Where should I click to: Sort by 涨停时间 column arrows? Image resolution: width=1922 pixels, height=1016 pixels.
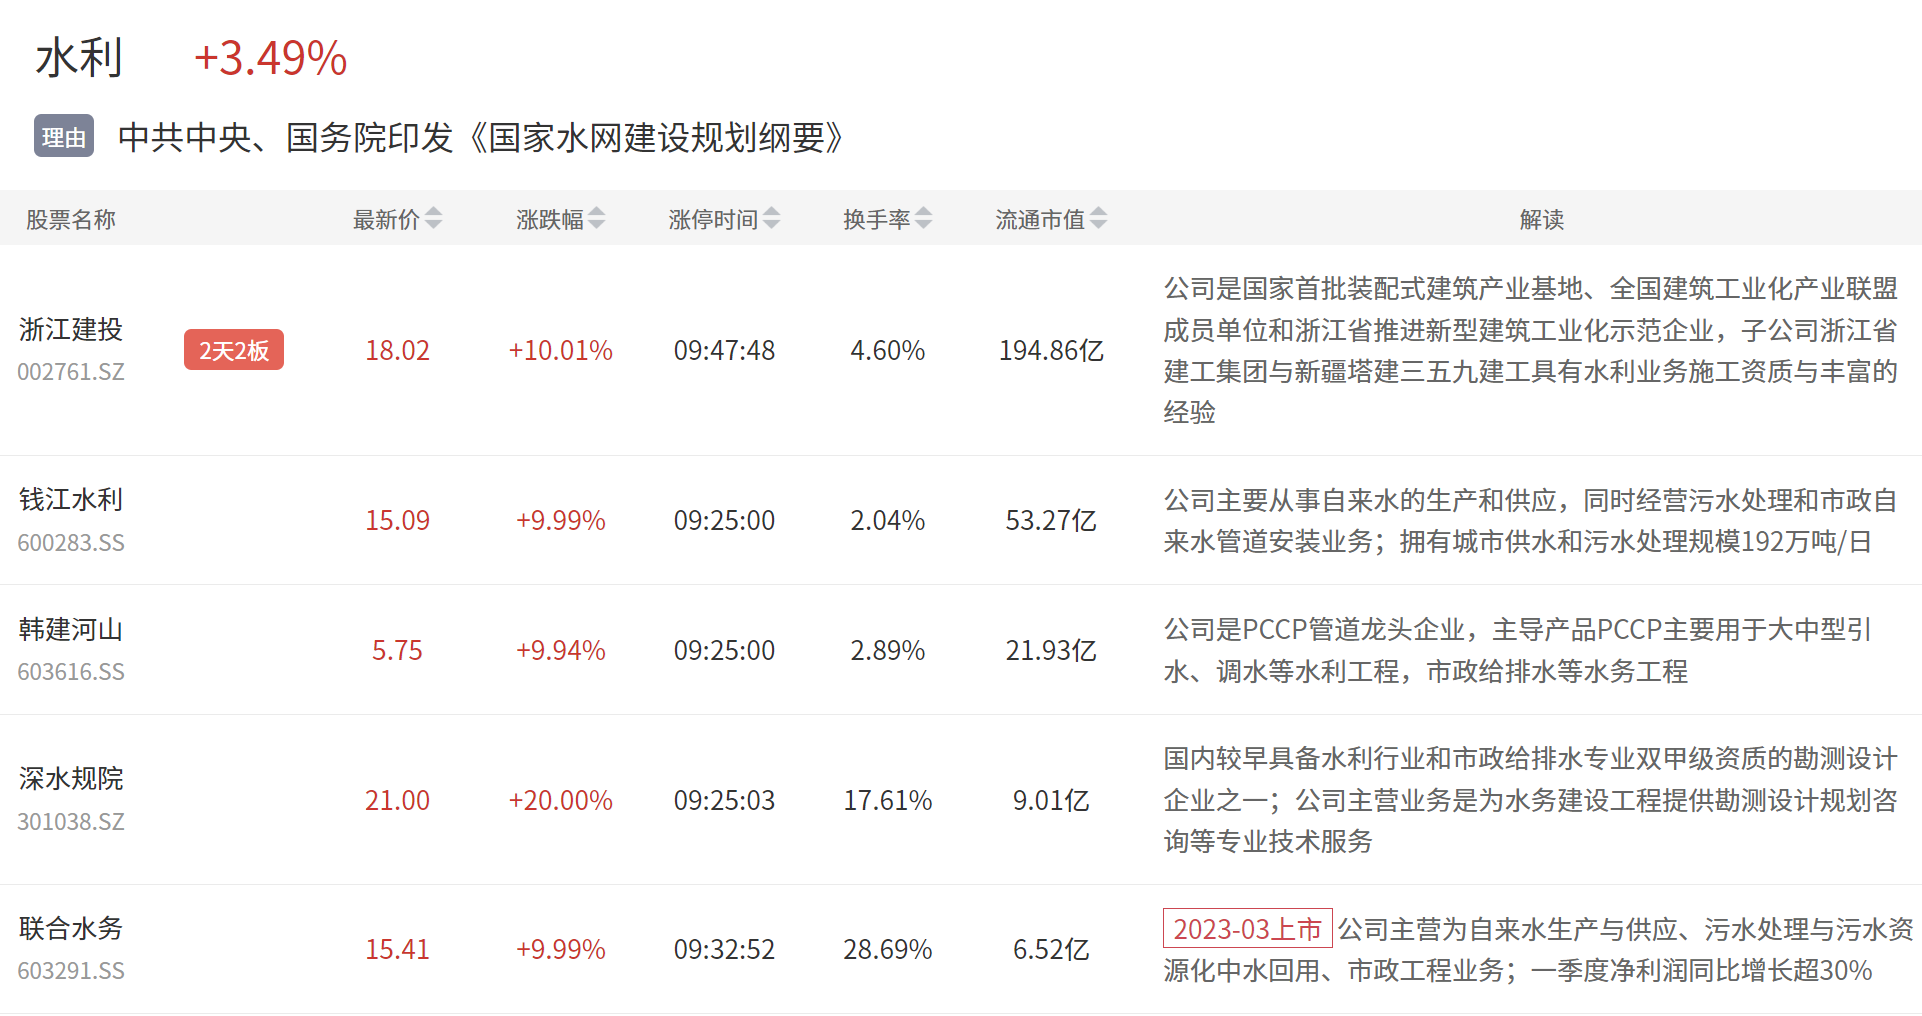pos(771,218)
